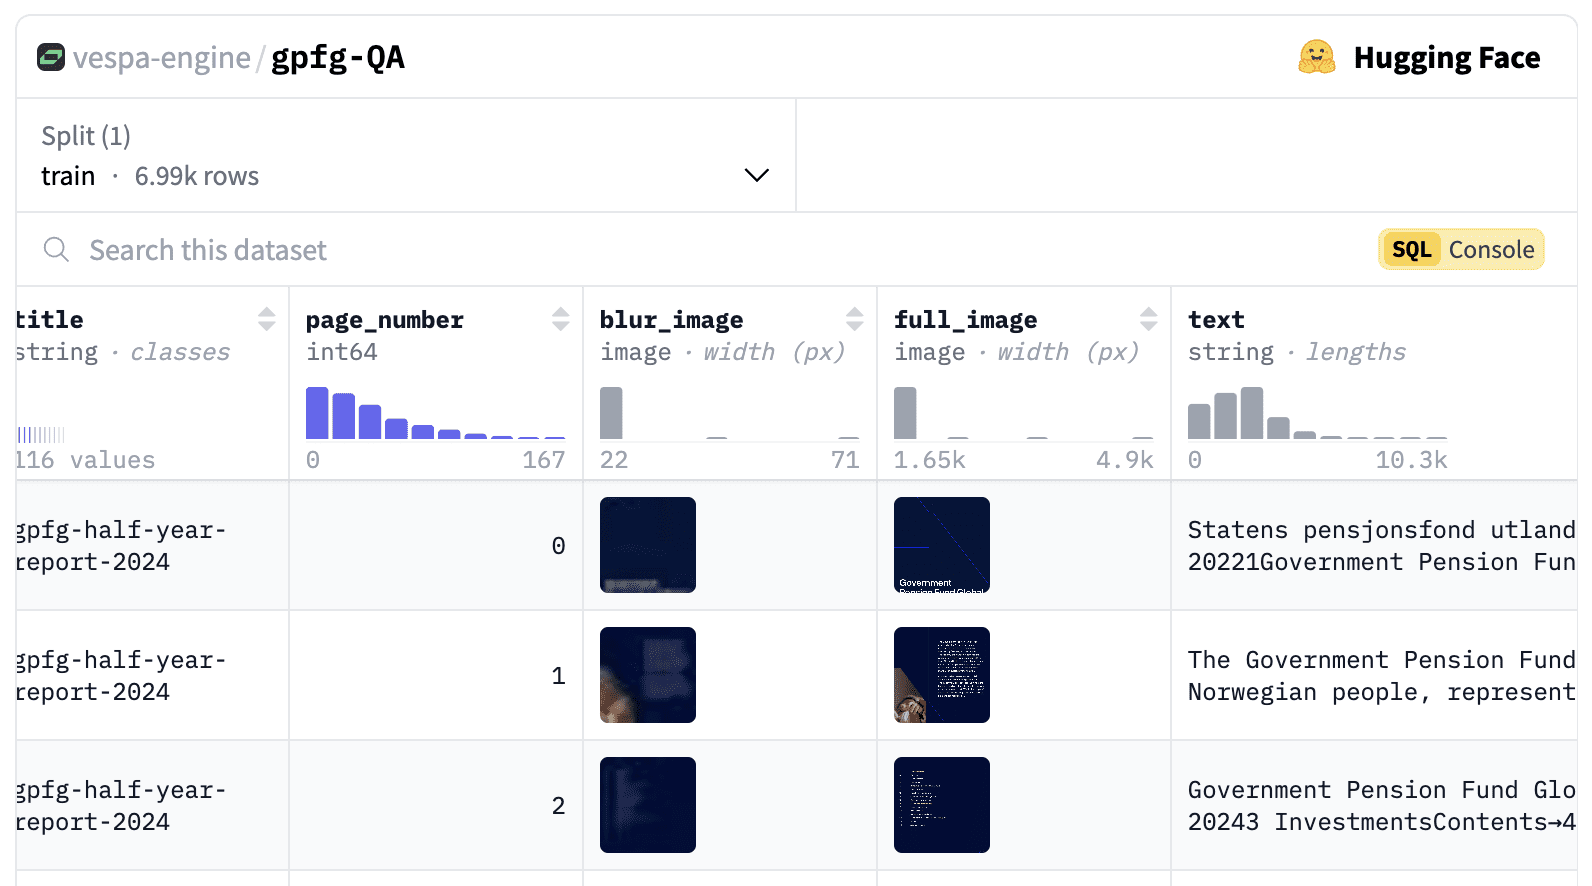Open the SQL Console
This screenshot has width=1592, height=886.
coord(1461,249)
